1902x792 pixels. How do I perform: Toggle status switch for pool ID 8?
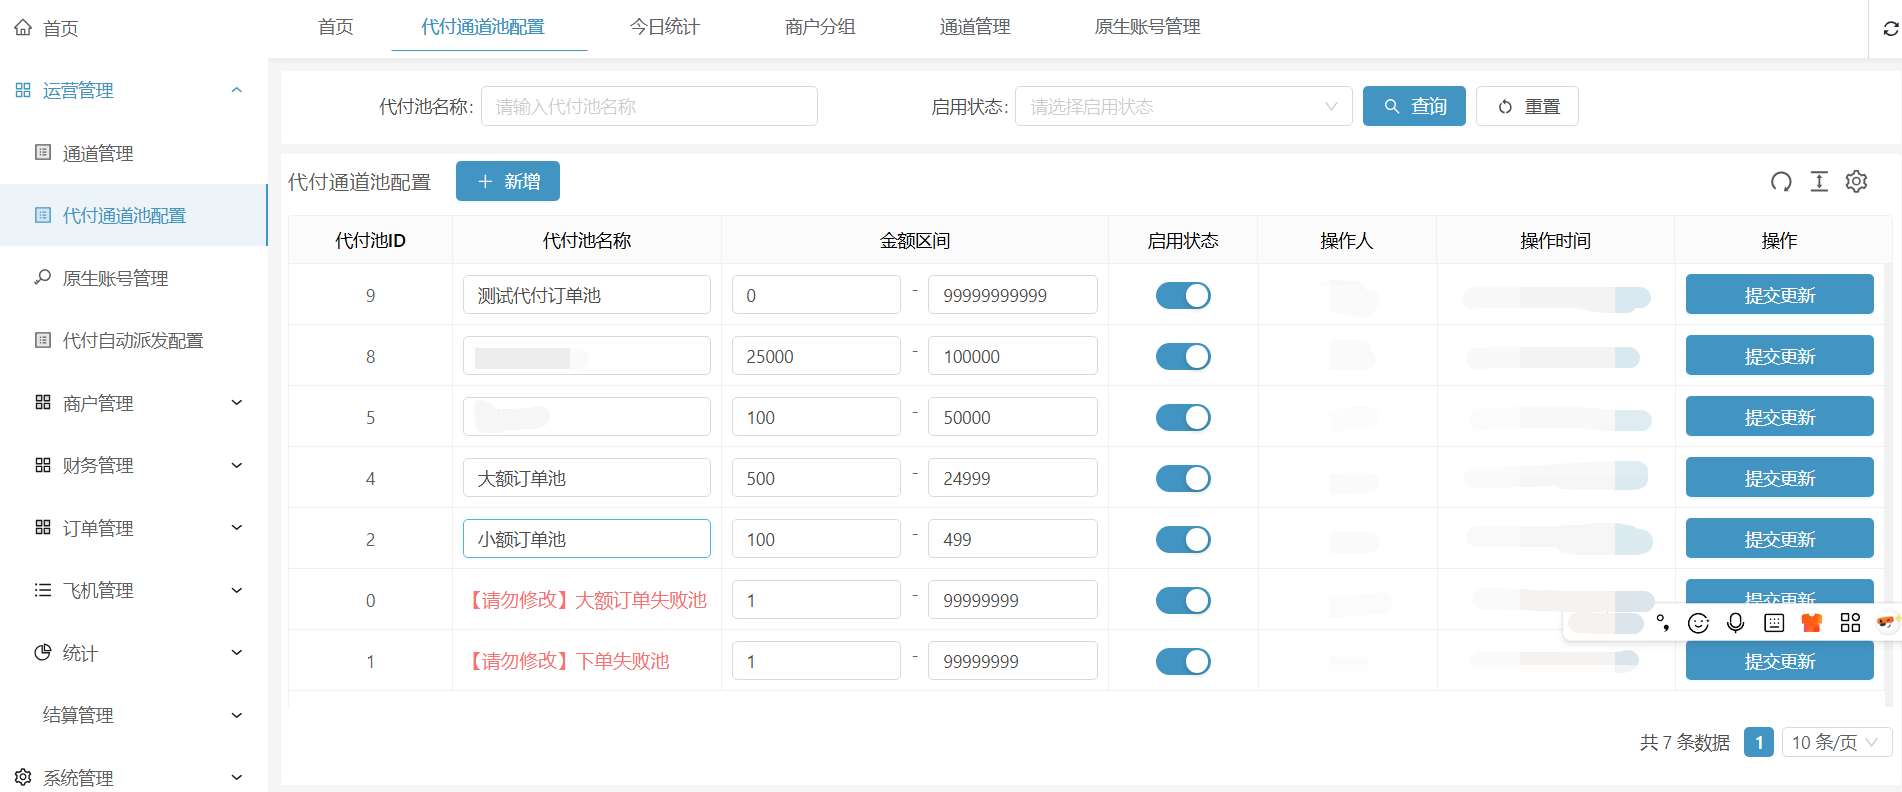[x=1183, y=356]
